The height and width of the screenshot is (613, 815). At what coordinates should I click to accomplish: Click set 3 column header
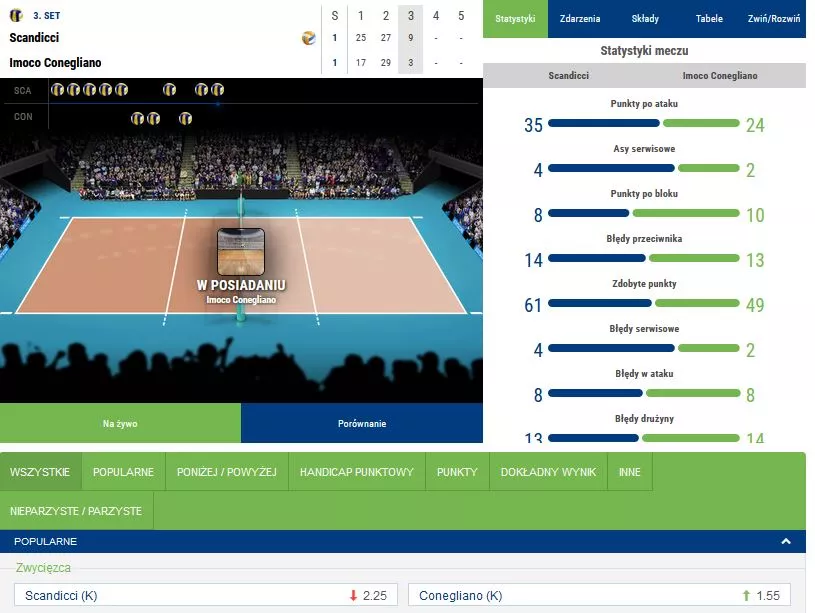tap(411, 16)
